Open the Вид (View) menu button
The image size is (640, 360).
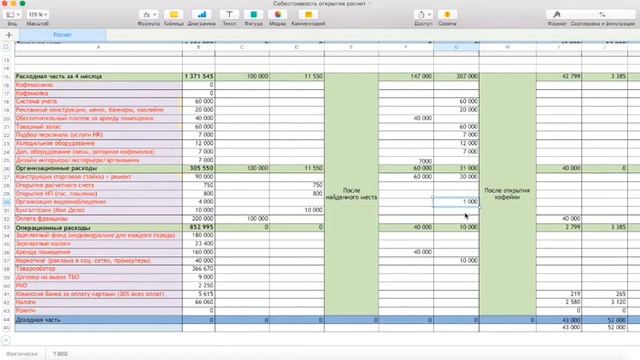[12, 15]
